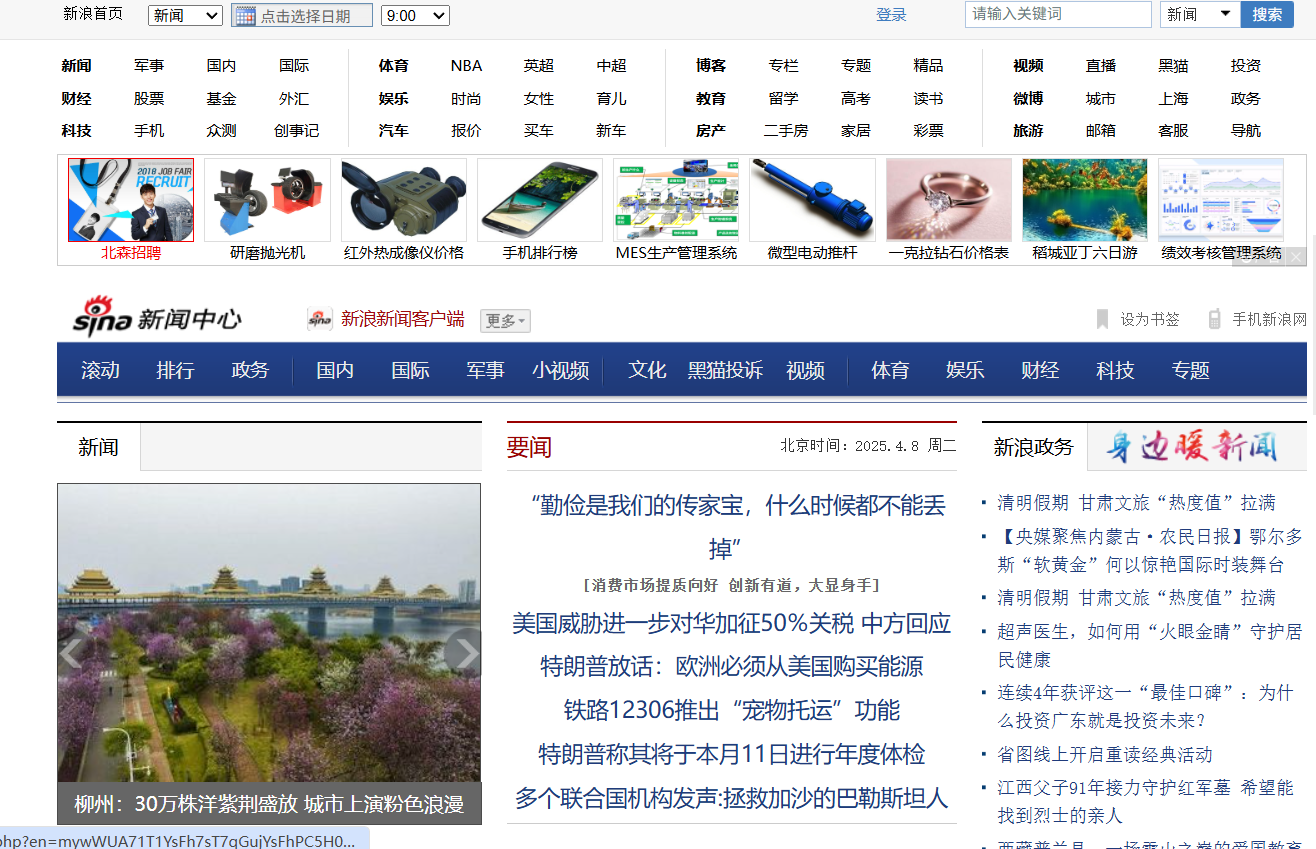
Task: Show the previous slide with left arrow
Action: click(x=72, y=653)
